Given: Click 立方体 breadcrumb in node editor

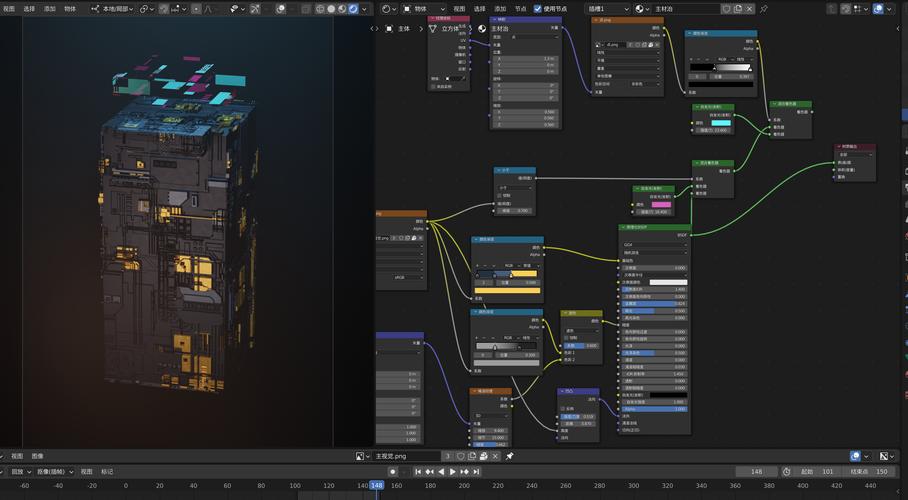Looking at the screenshot, I should point(451,28).
